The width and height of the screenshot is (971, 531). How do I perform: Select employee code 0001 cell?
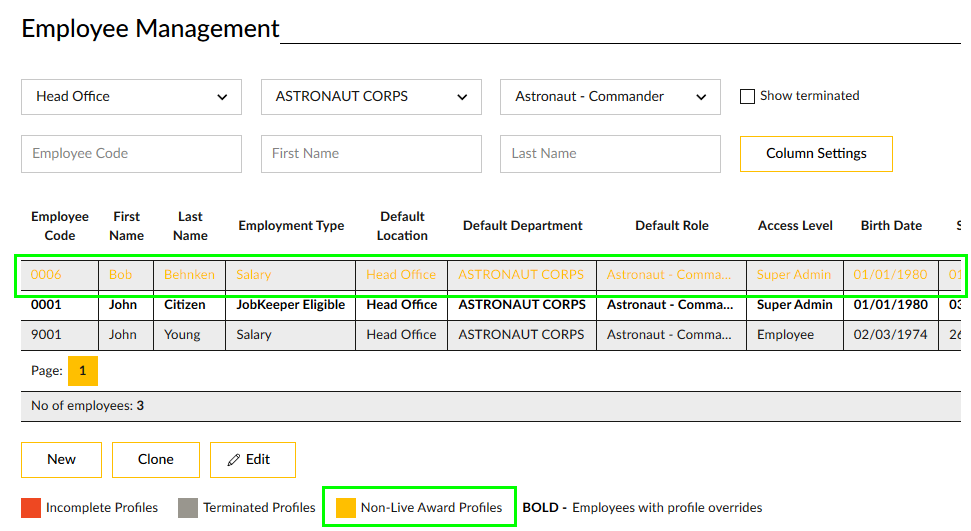pyautogui.click(x=59, y=305)
